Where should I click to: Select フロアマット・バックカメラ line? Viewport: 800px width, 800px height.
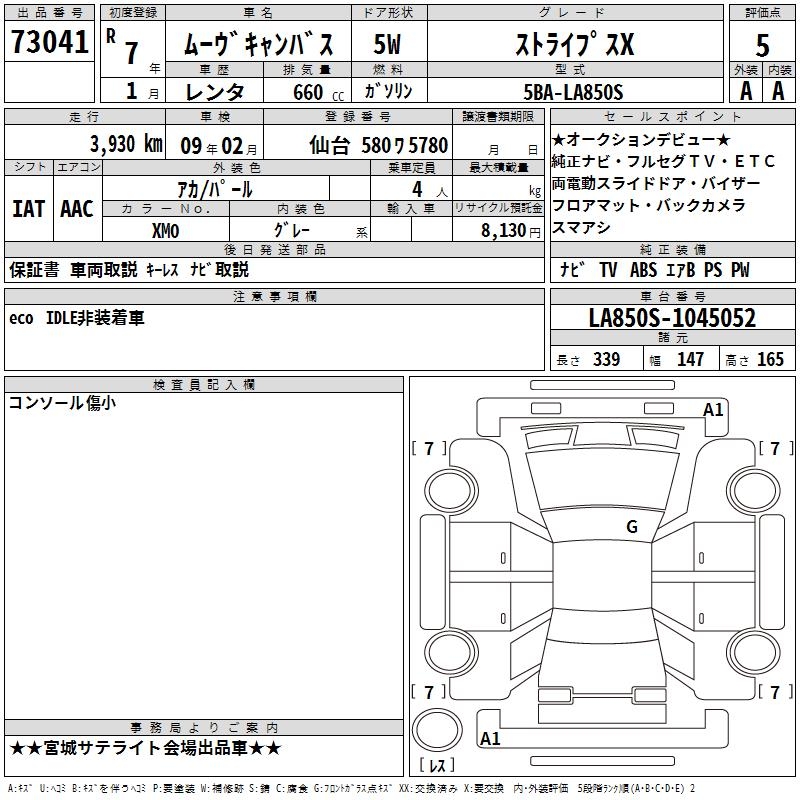[649, 205]
